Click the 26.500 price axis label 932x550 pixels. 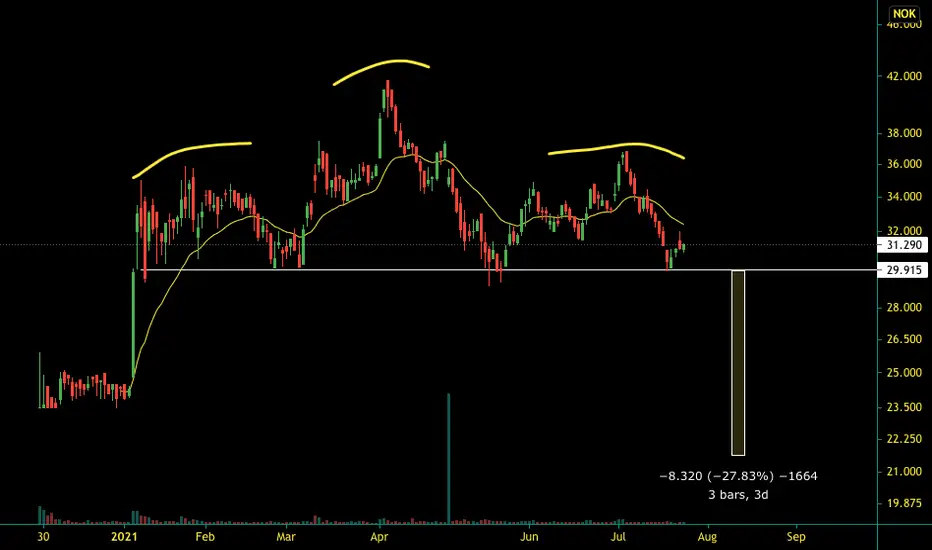904,339
